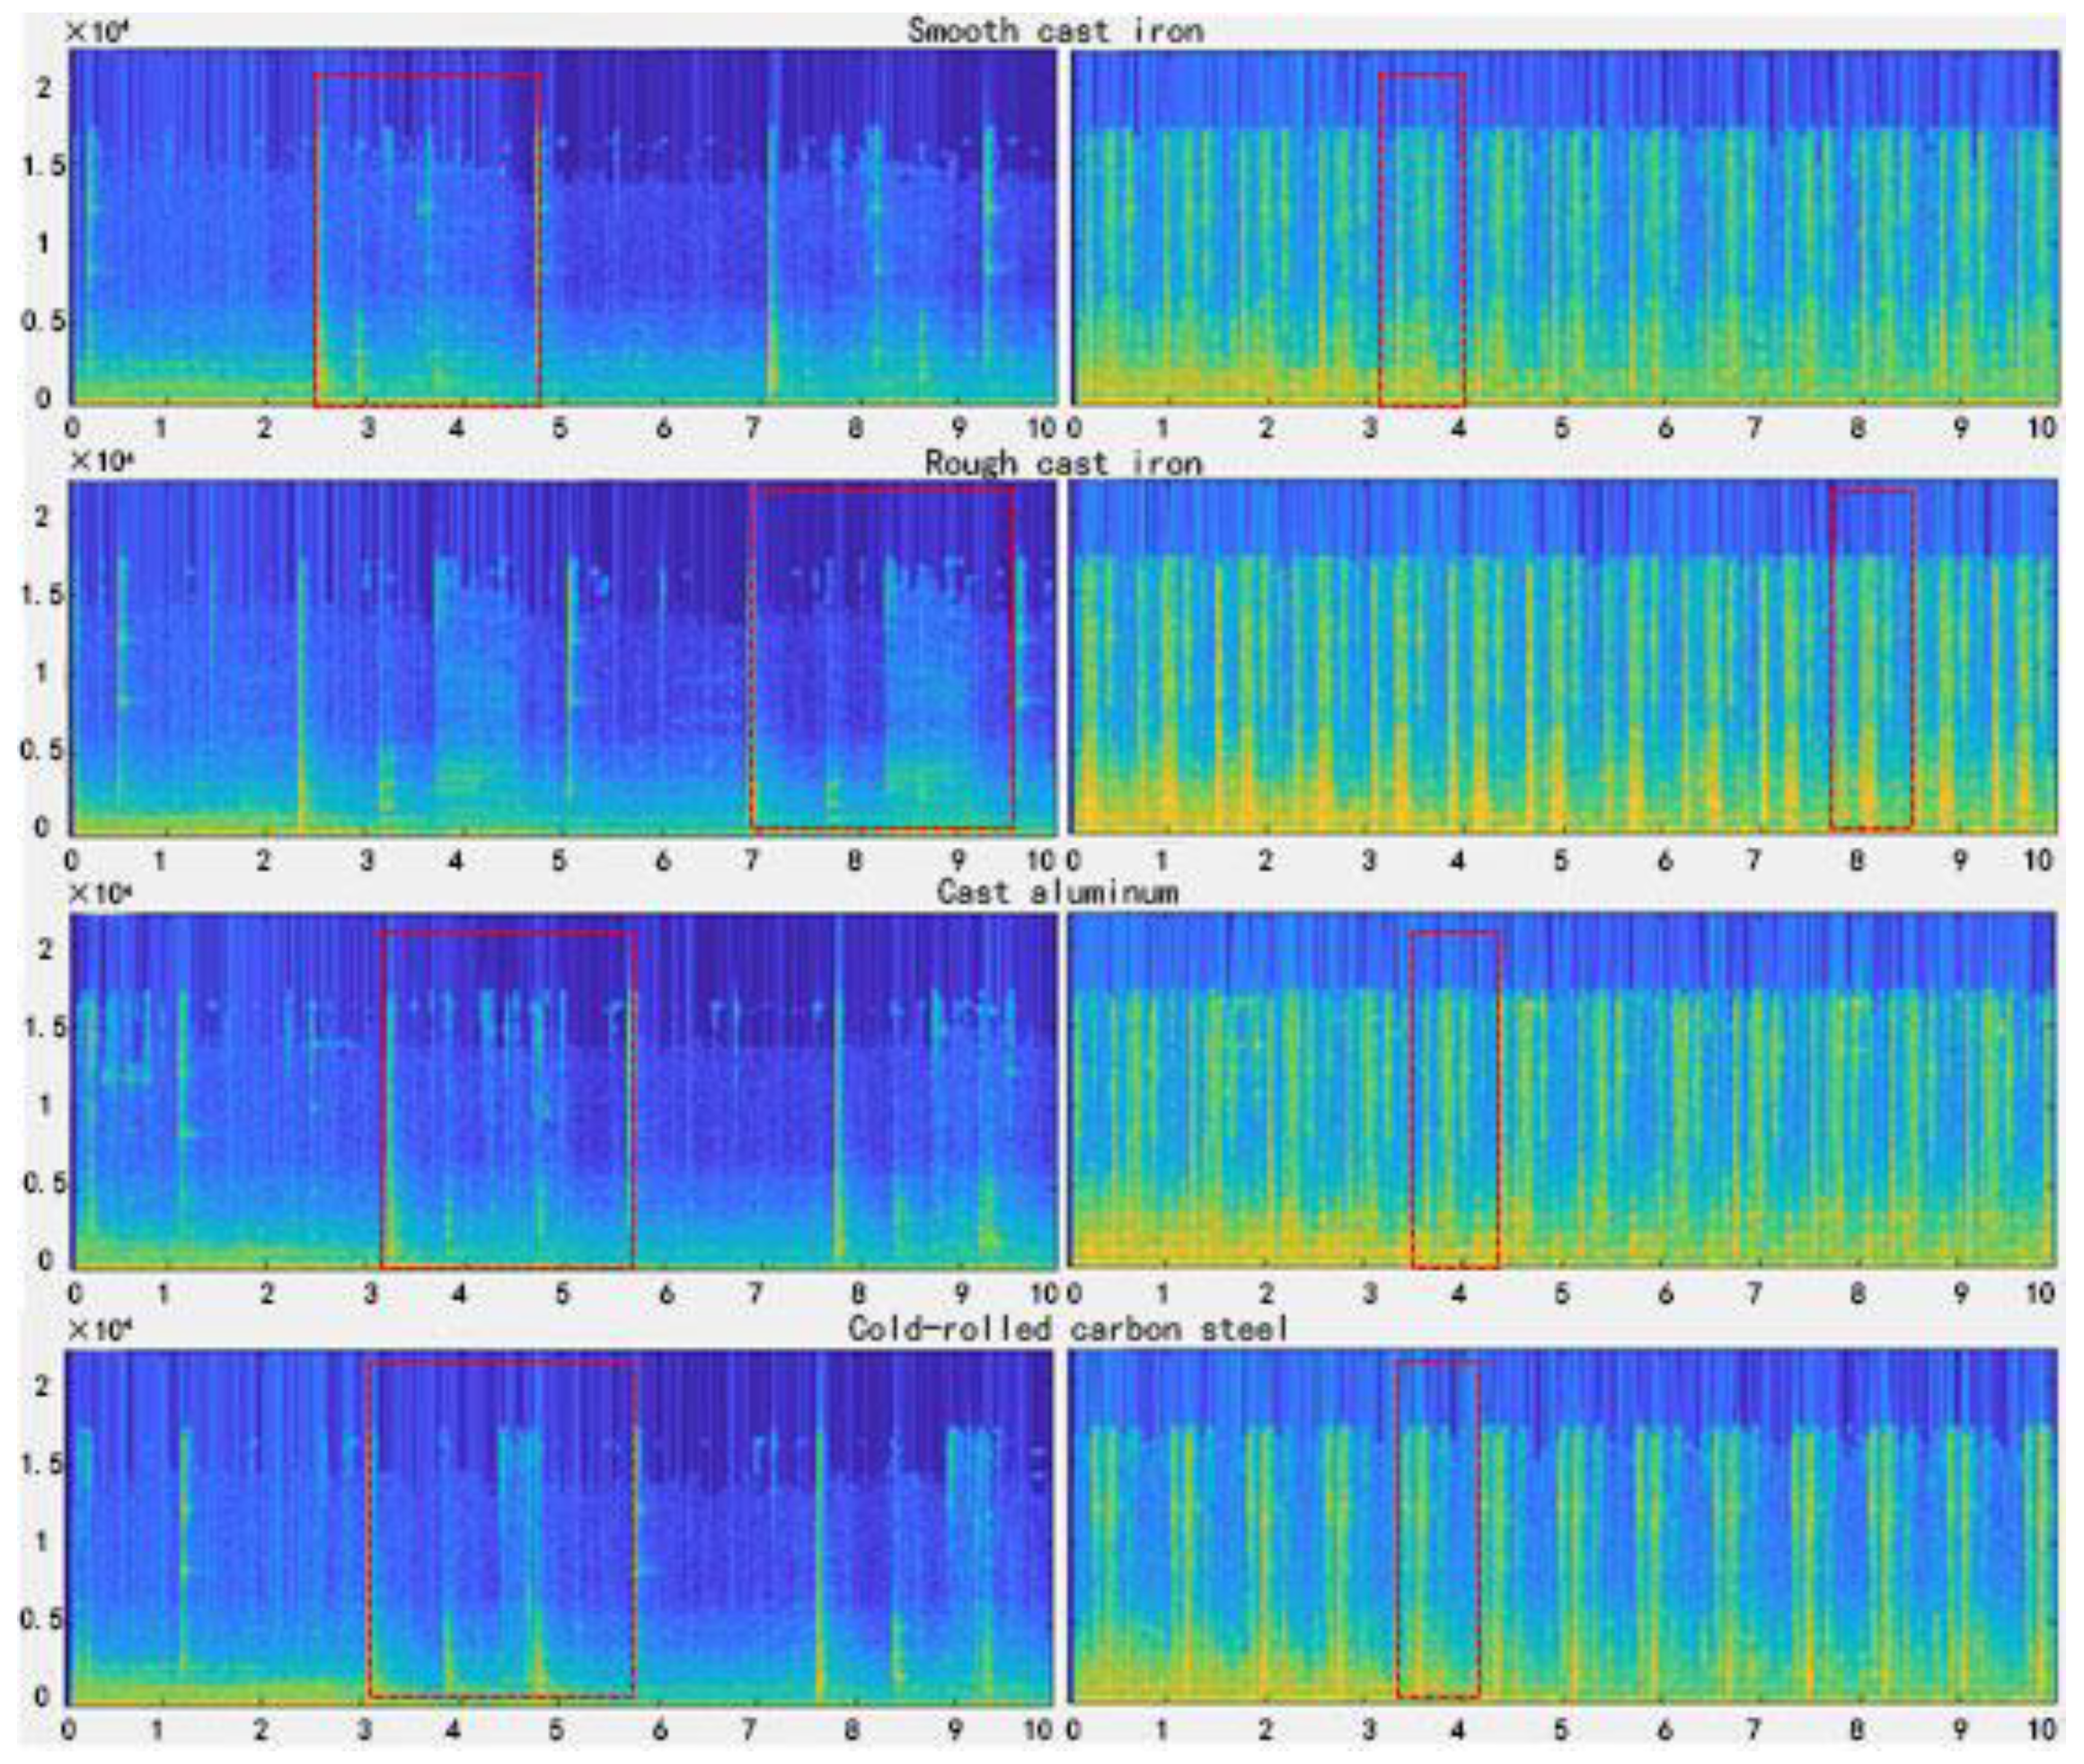Click the 'Rough cast iron' title text
This screenshot has width=2084, height=1764.
(x=1062, y=463)
